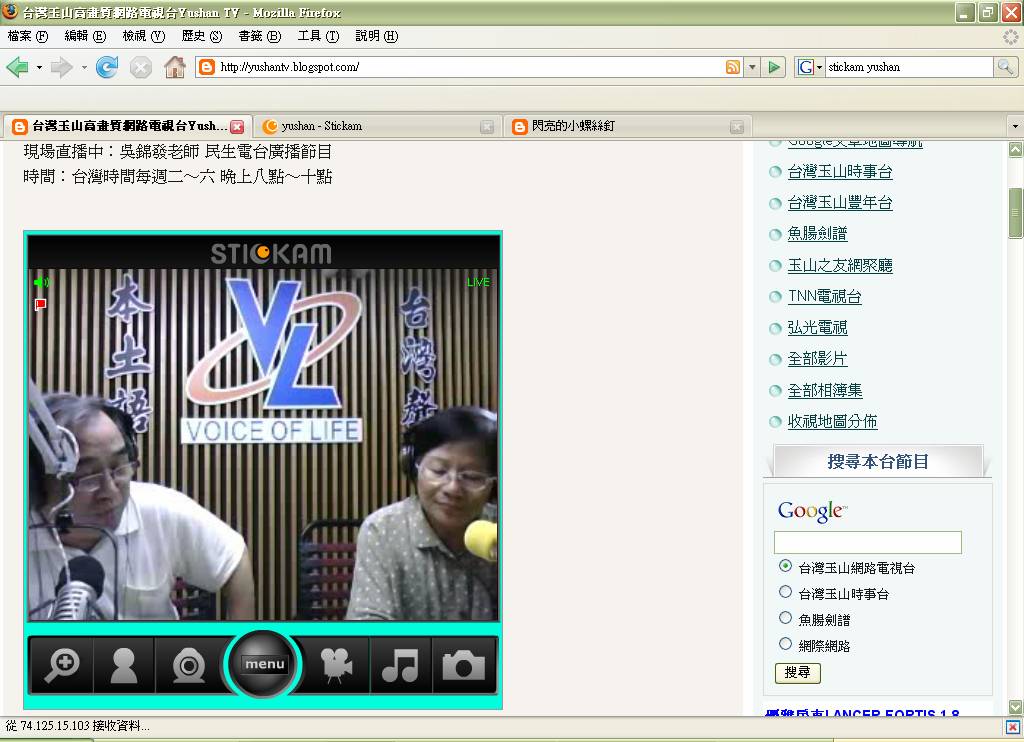The image size is (1024, 742).
Task: Select 台灣玉山時事台 radio button
Action: coord(786,592)
